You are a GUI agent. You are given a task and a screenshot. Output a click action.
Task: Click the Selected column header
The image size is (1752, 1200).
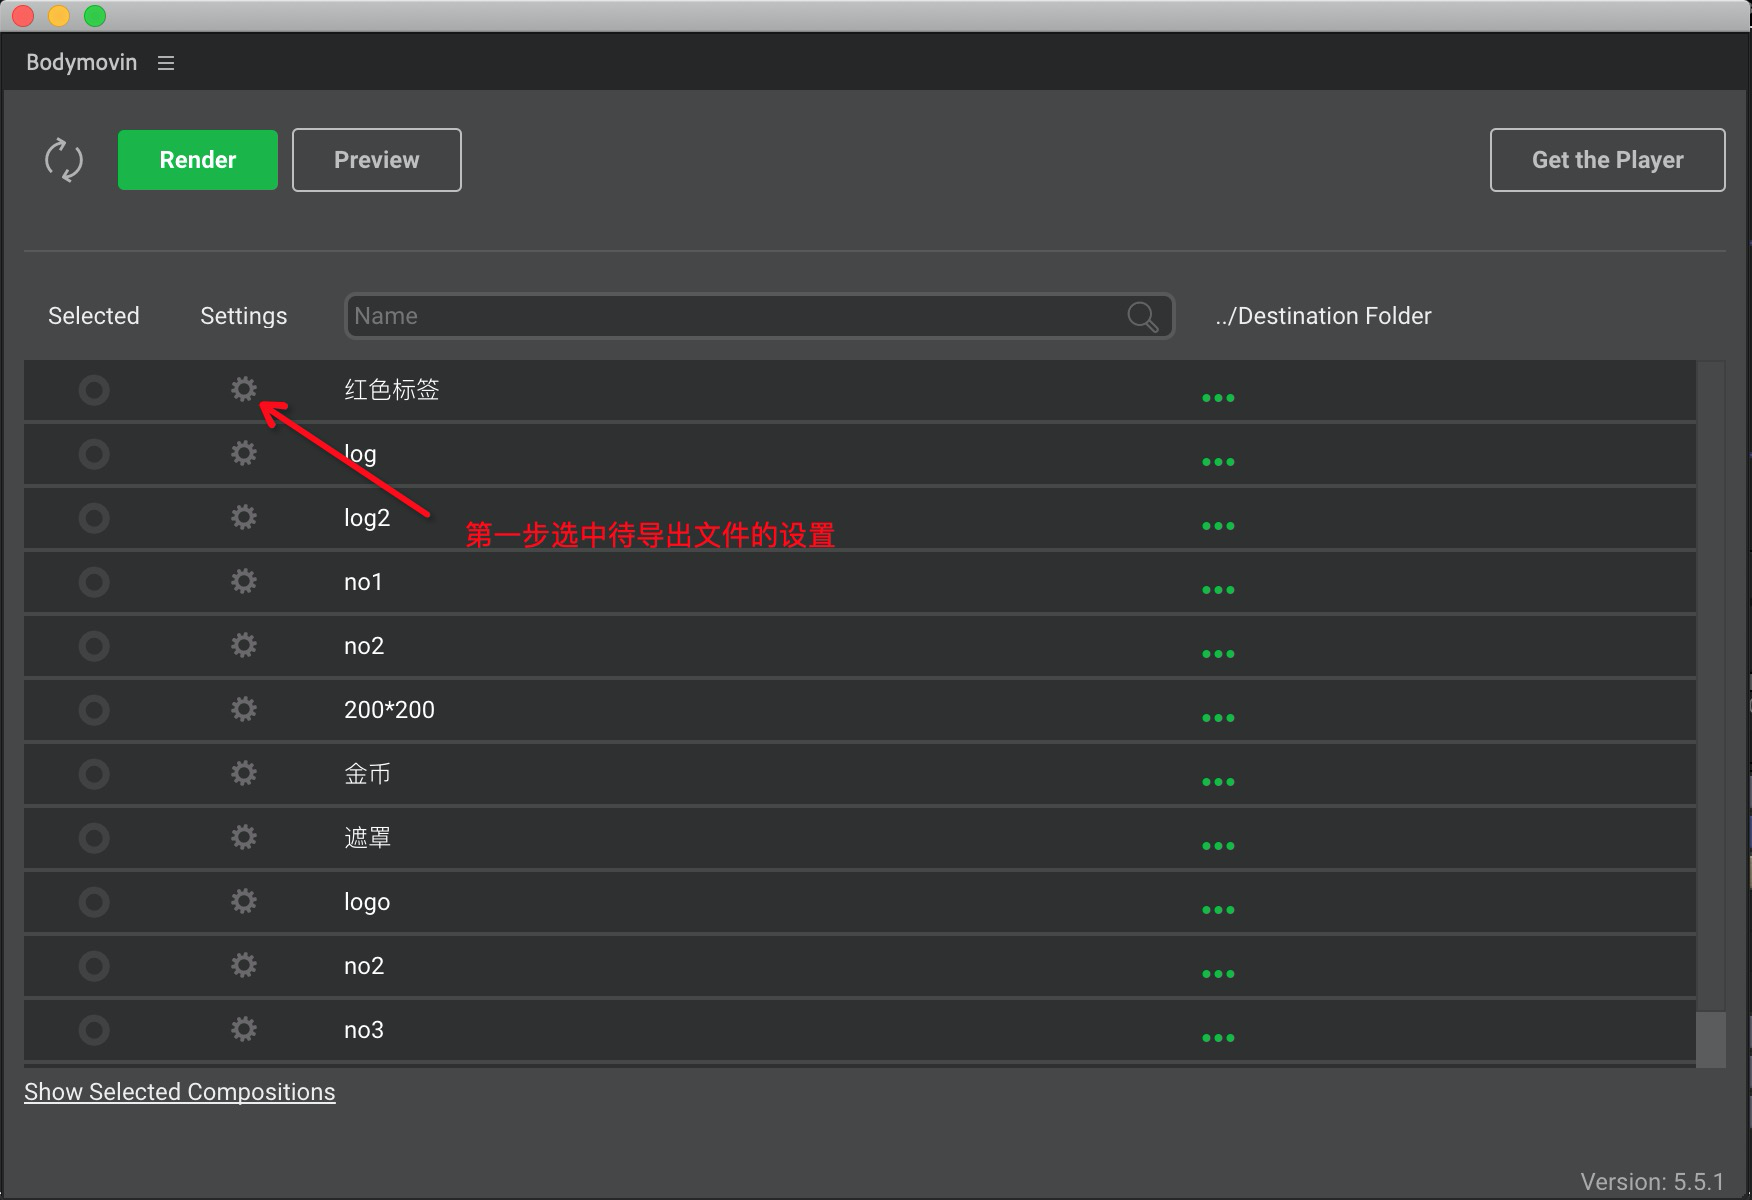(94, 316)
